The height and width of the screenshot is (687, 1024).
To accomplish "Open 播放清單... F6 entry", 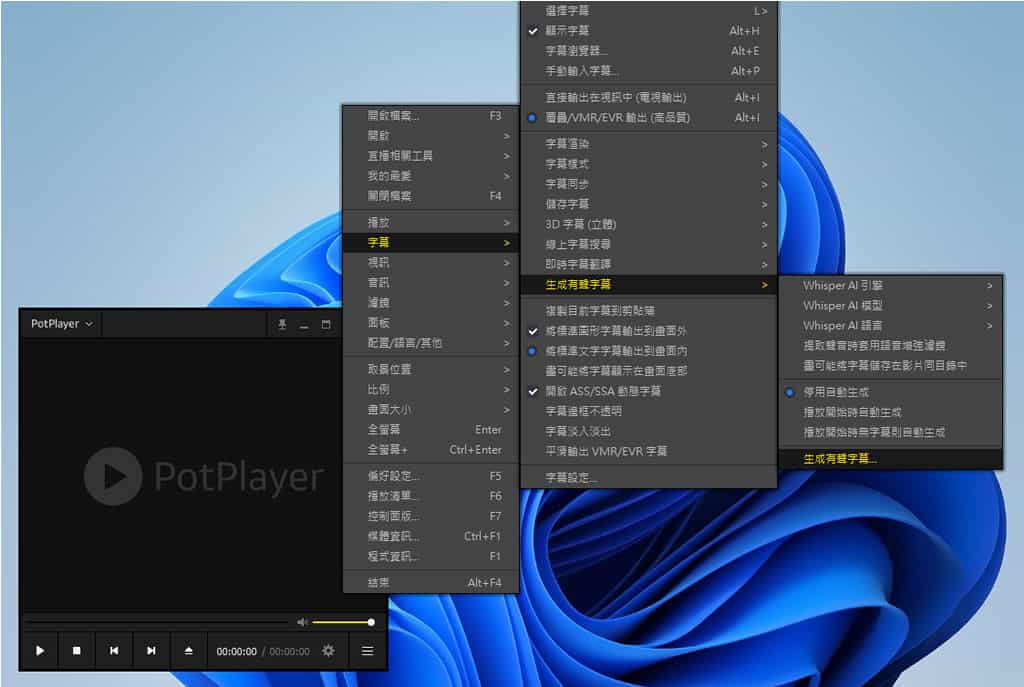I will [430, 496].
